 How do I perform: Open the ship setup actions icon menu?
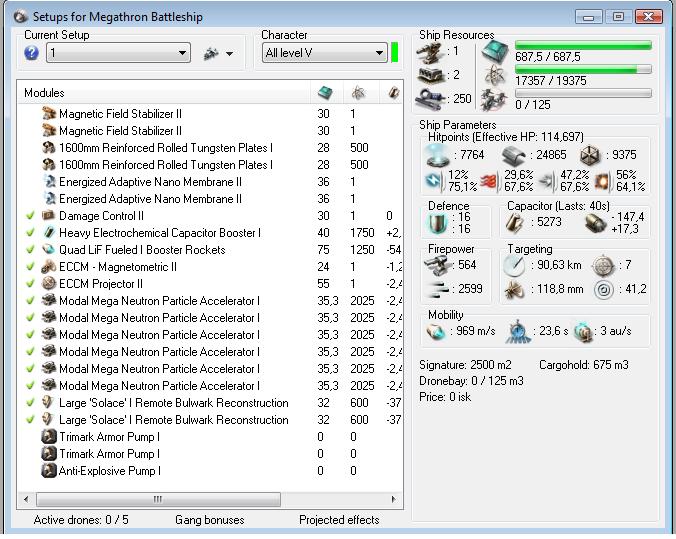click(210, 54)
